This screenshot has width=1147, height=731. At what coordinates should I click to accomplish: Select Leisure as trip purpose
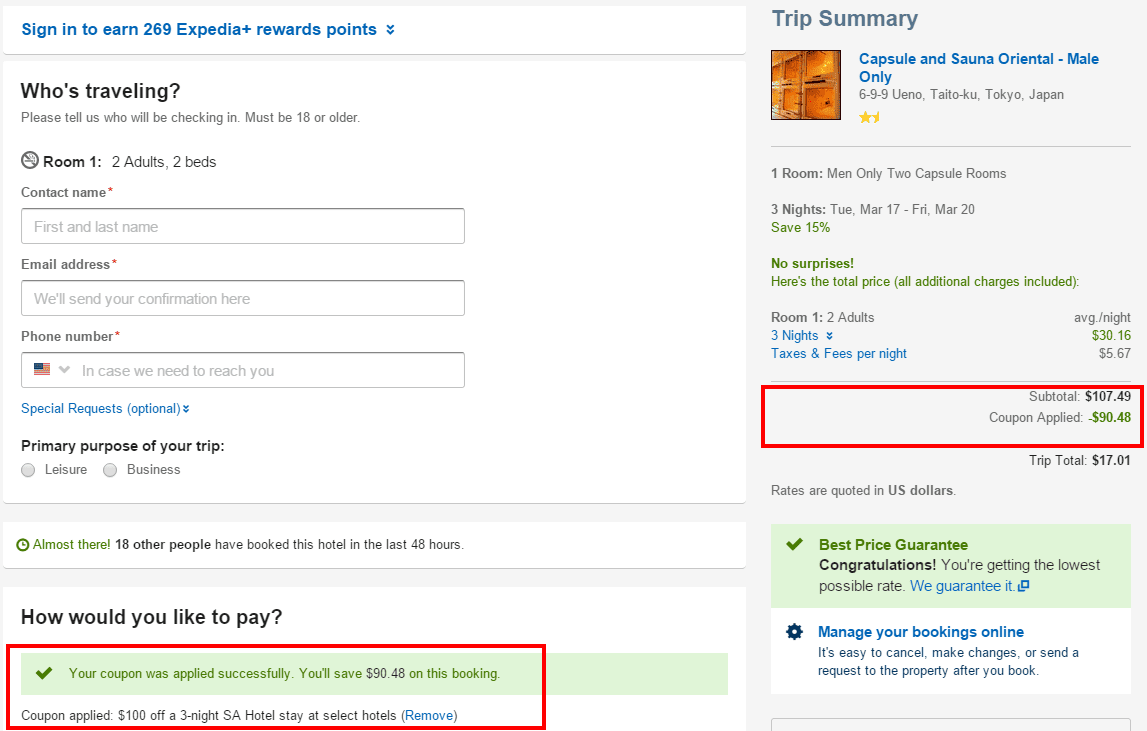pyautogui.click(x=28, y=470)
